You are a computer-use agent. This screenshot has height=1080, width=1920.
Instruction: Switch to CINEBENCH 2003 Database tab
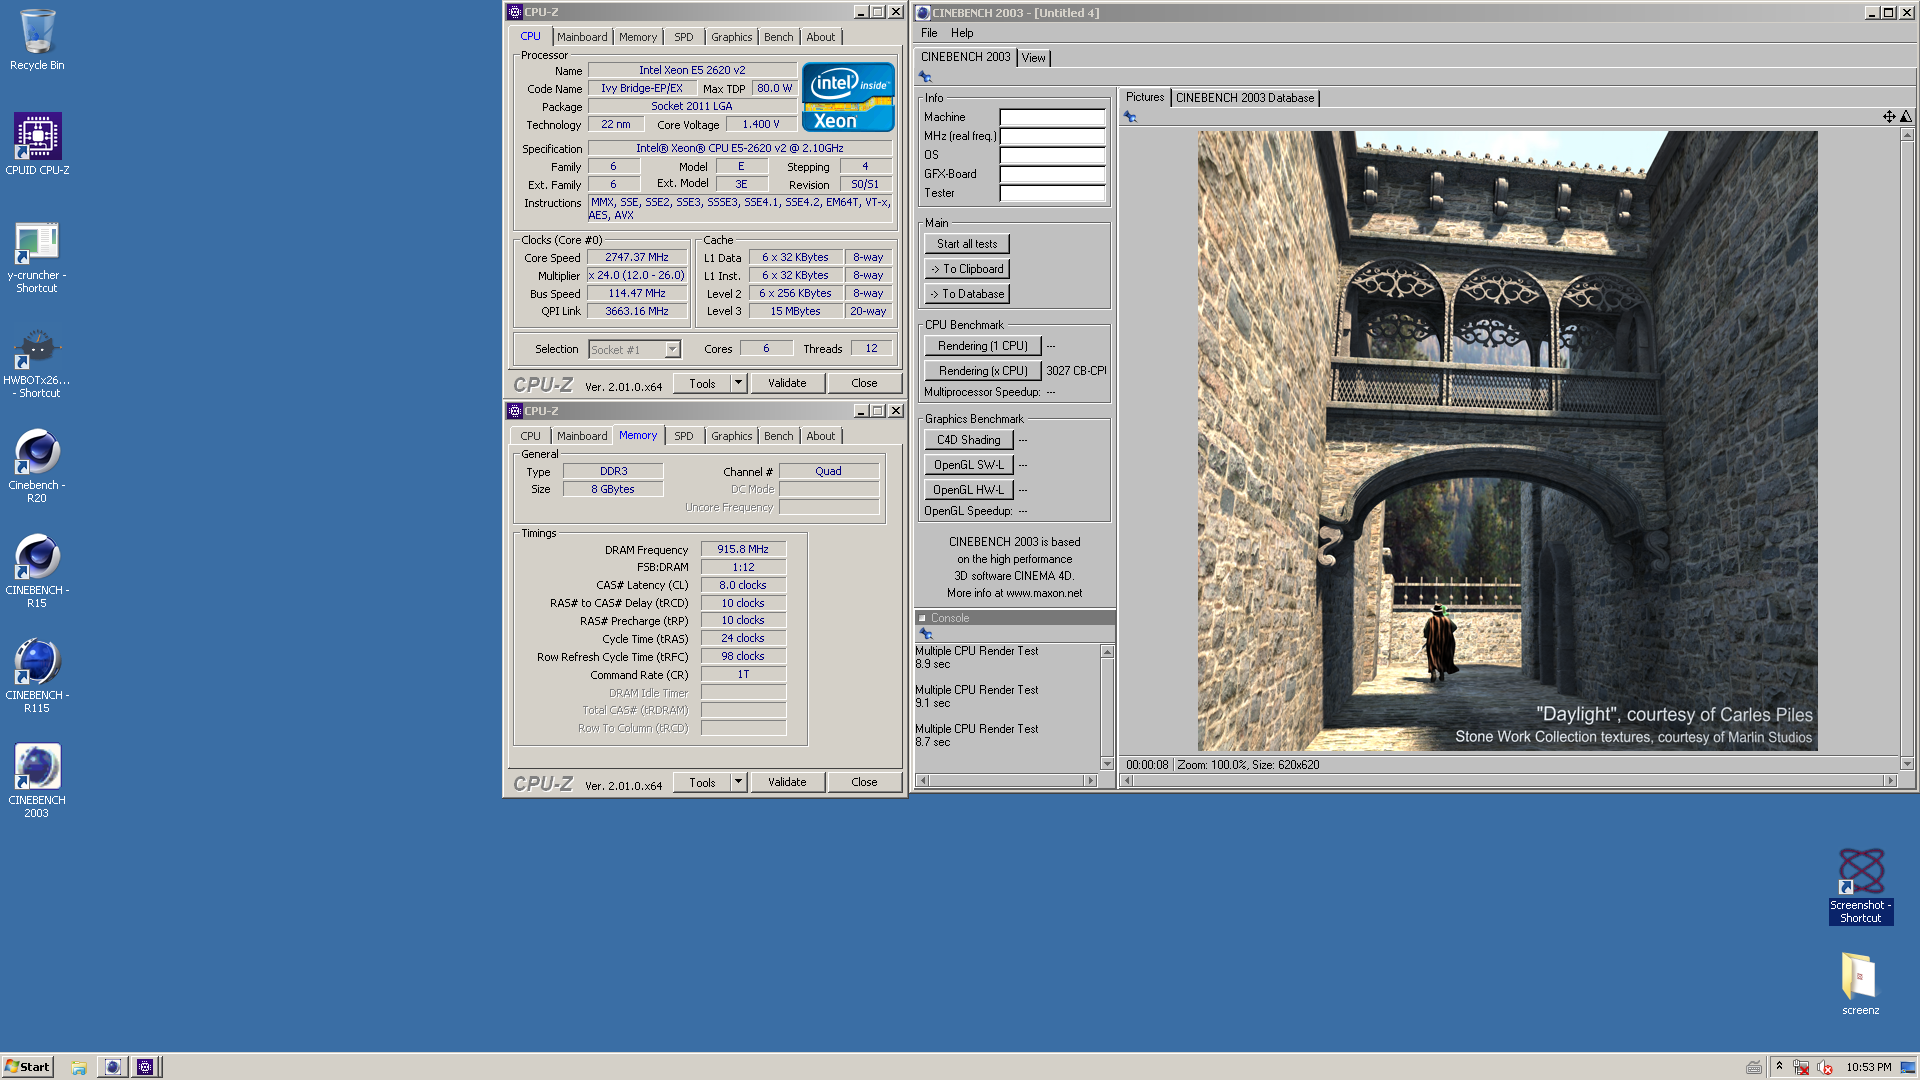1245,98
